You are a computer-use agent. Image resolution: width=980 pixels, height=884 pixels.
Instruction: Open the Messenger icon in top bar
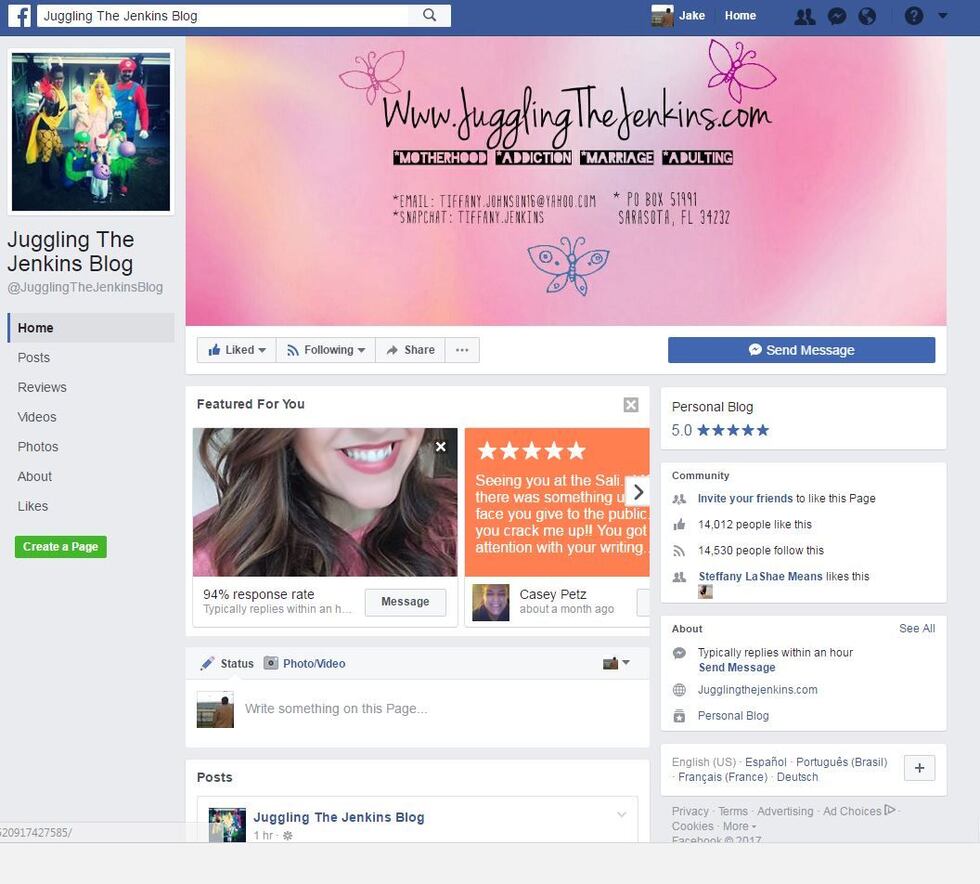pos(838,16)
